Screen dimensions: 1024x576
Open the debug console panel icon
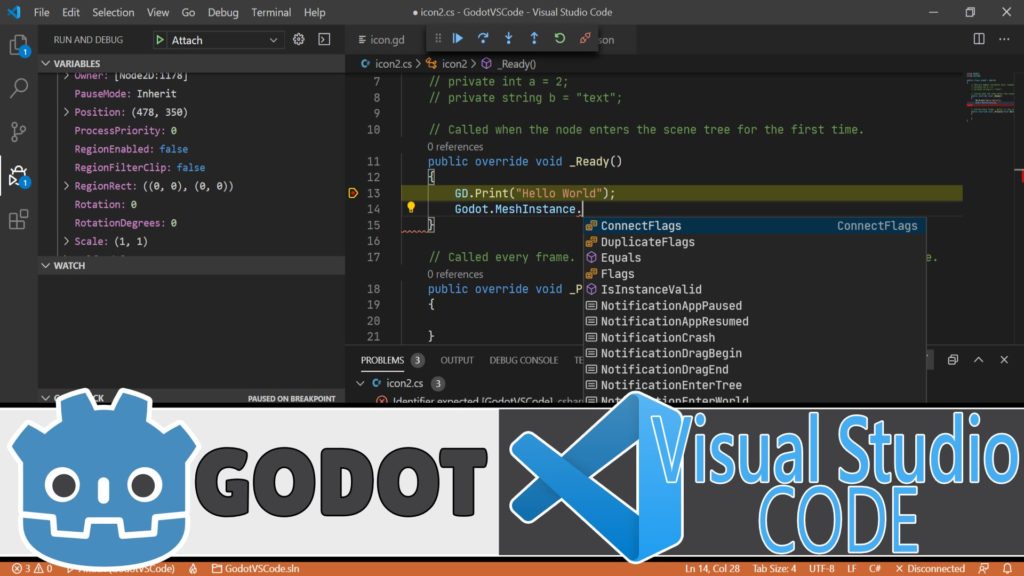[x=324, y=40]
